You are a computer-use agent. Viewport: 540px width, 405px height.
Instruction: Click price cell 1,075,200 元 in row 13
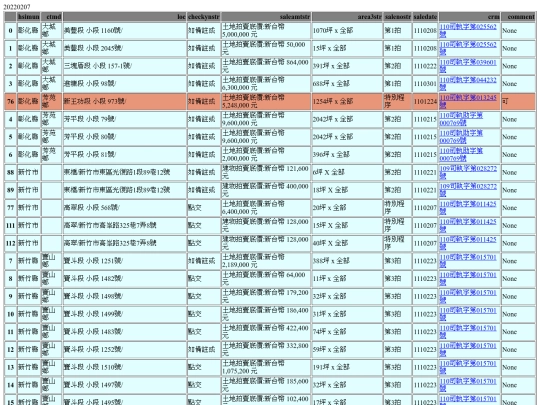(266, 367)
